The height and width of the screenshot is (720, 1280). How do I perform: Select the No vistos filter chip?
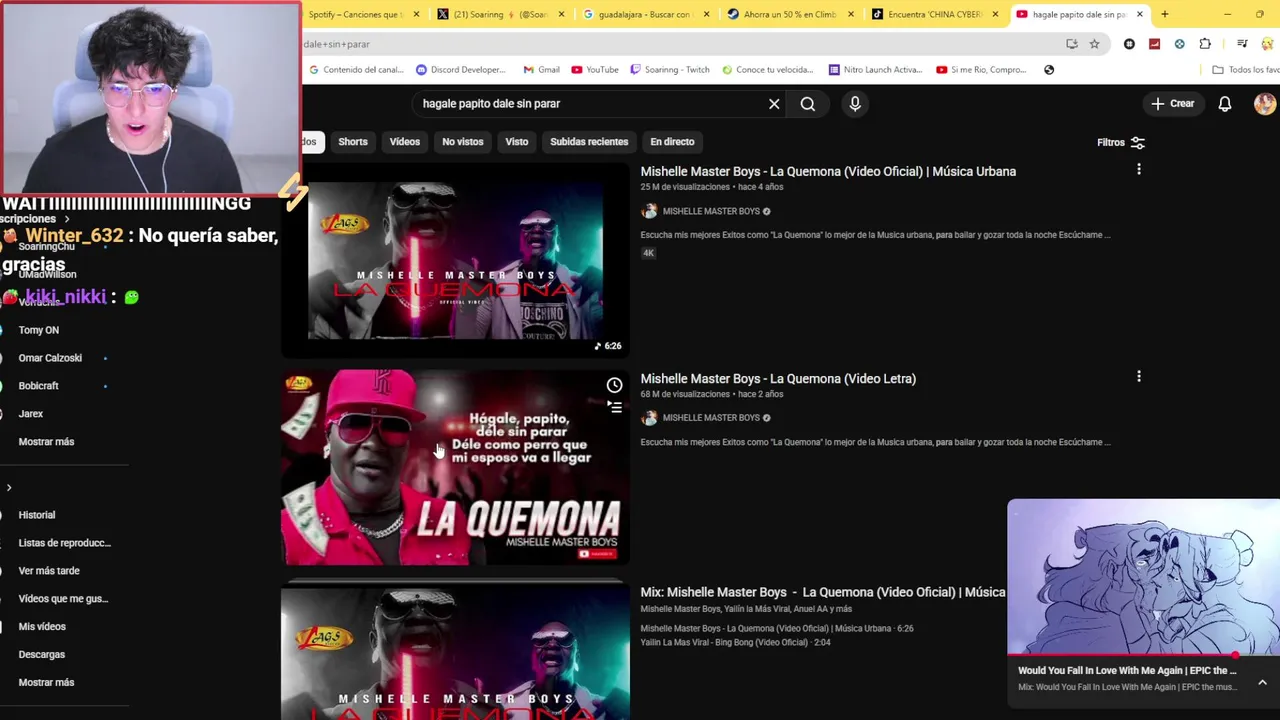pos(463,142)
